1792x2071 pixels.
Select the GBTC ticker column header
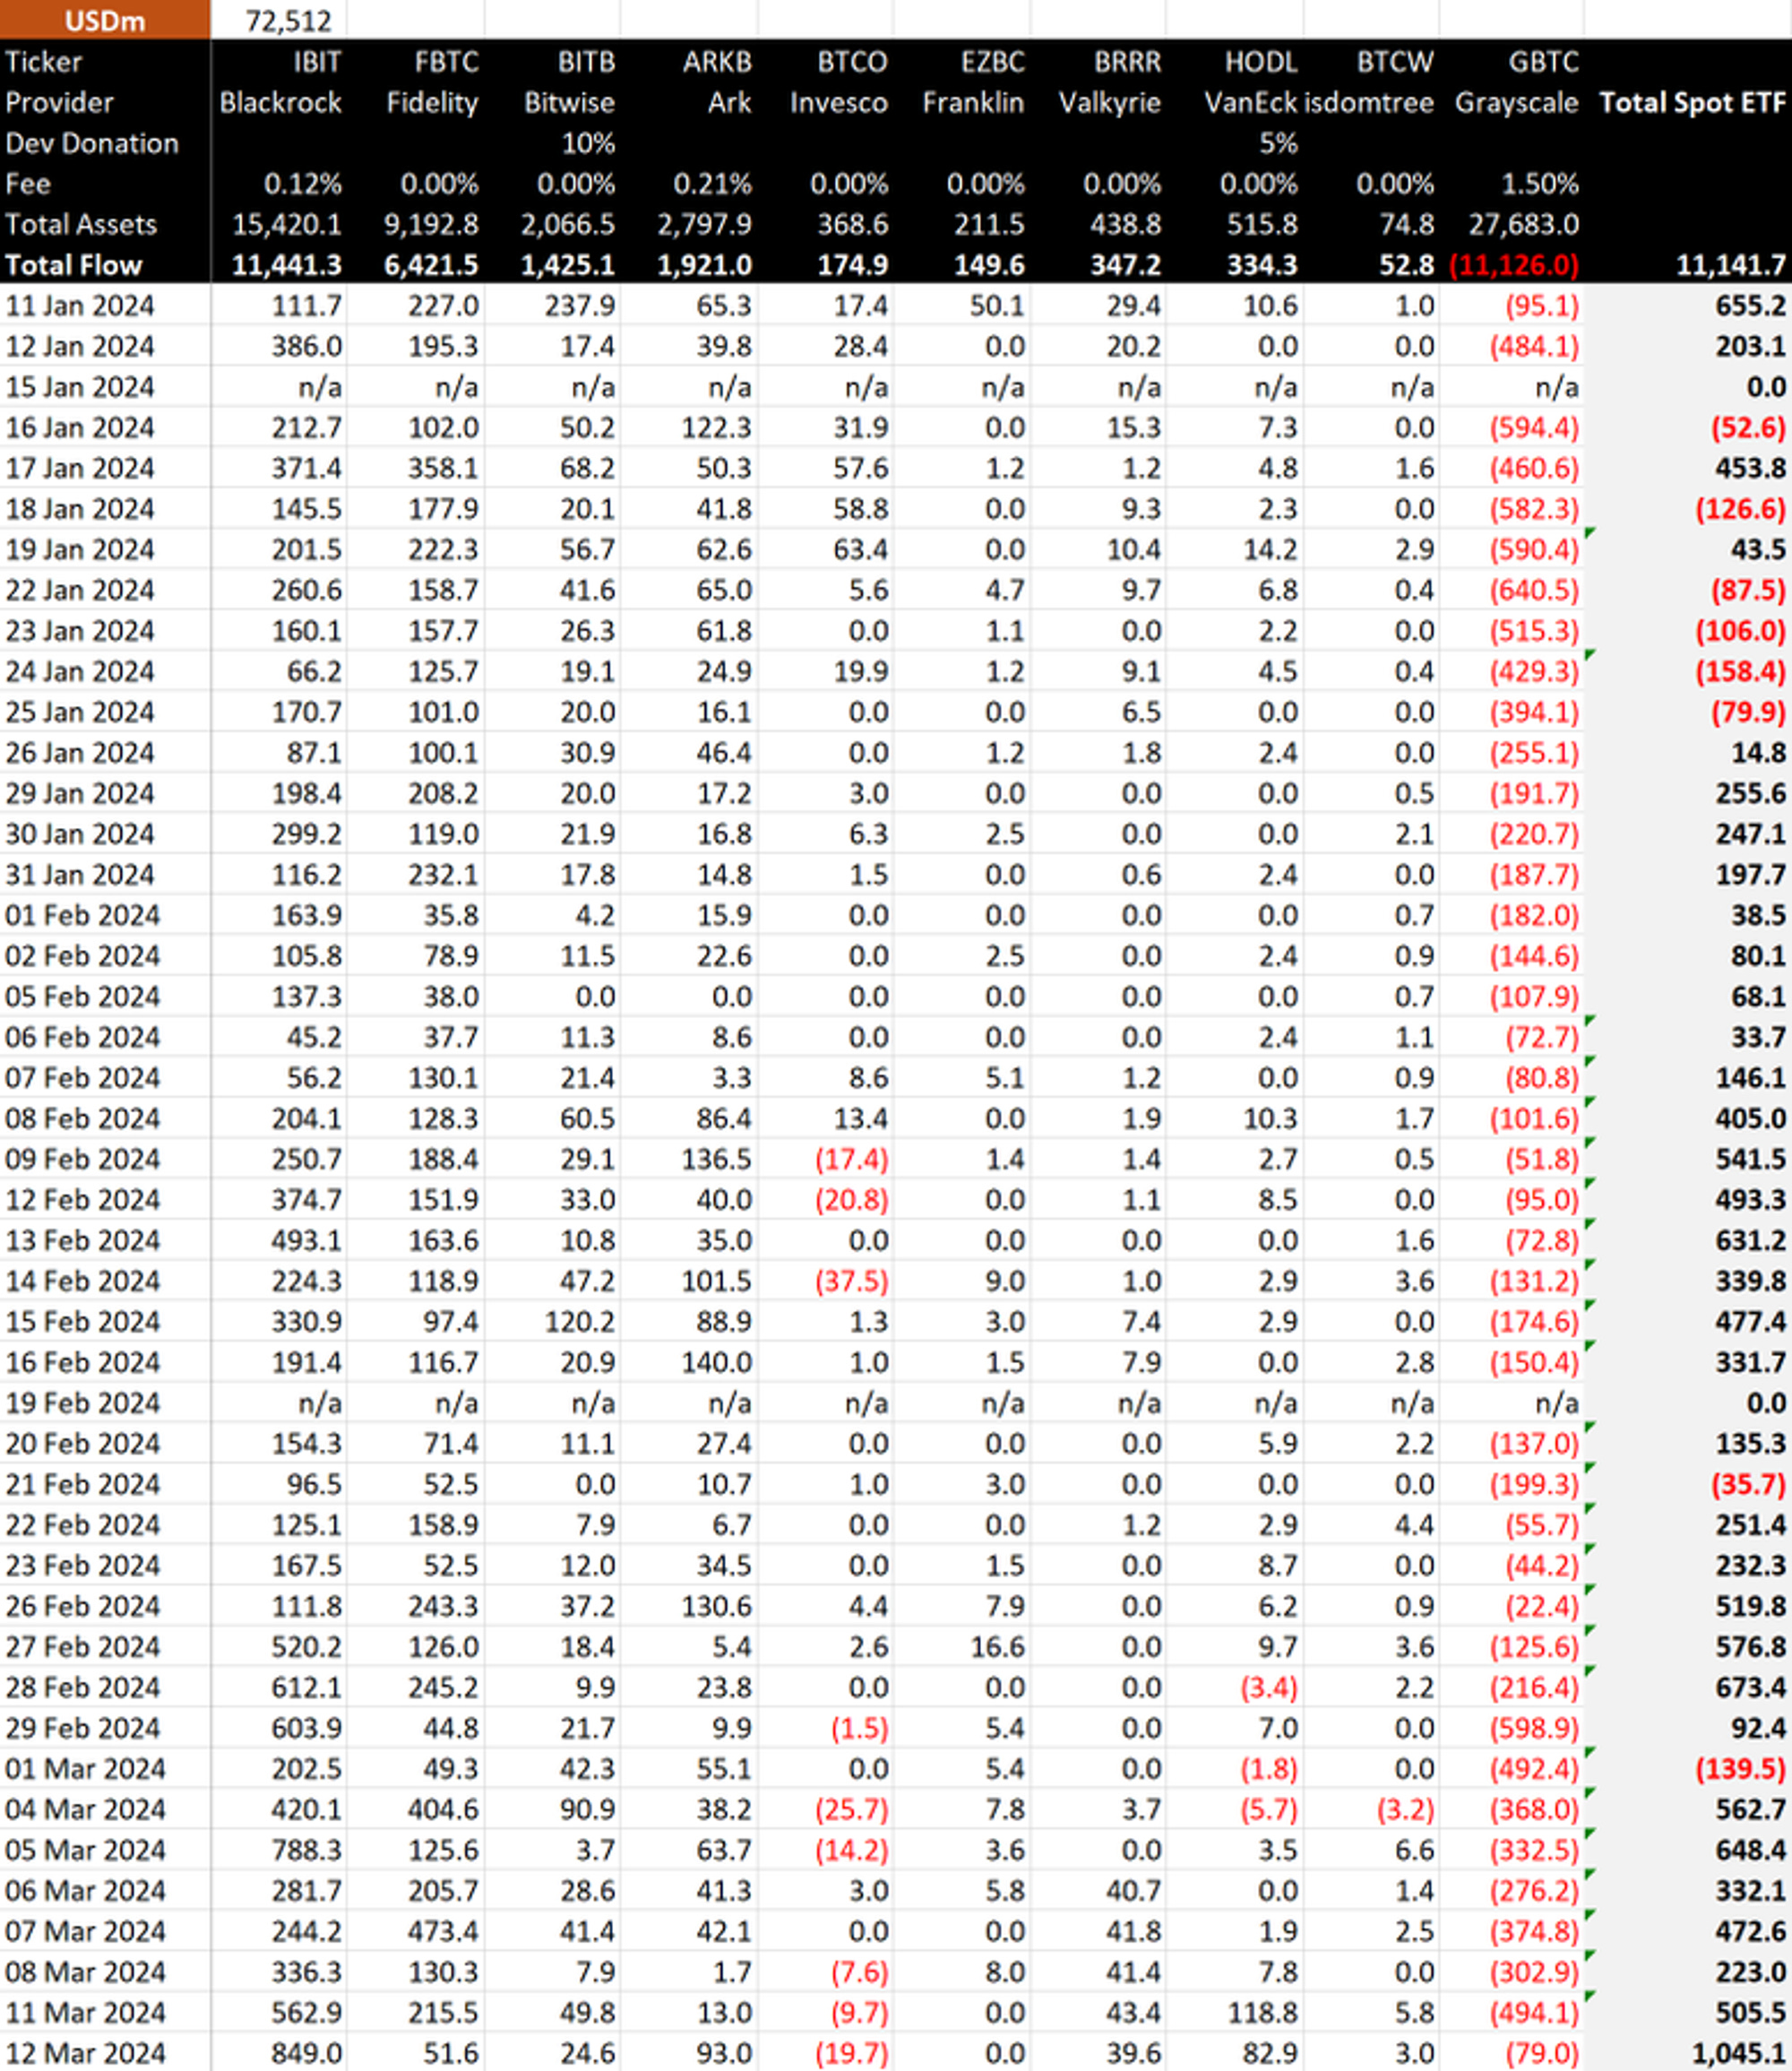1542,62
